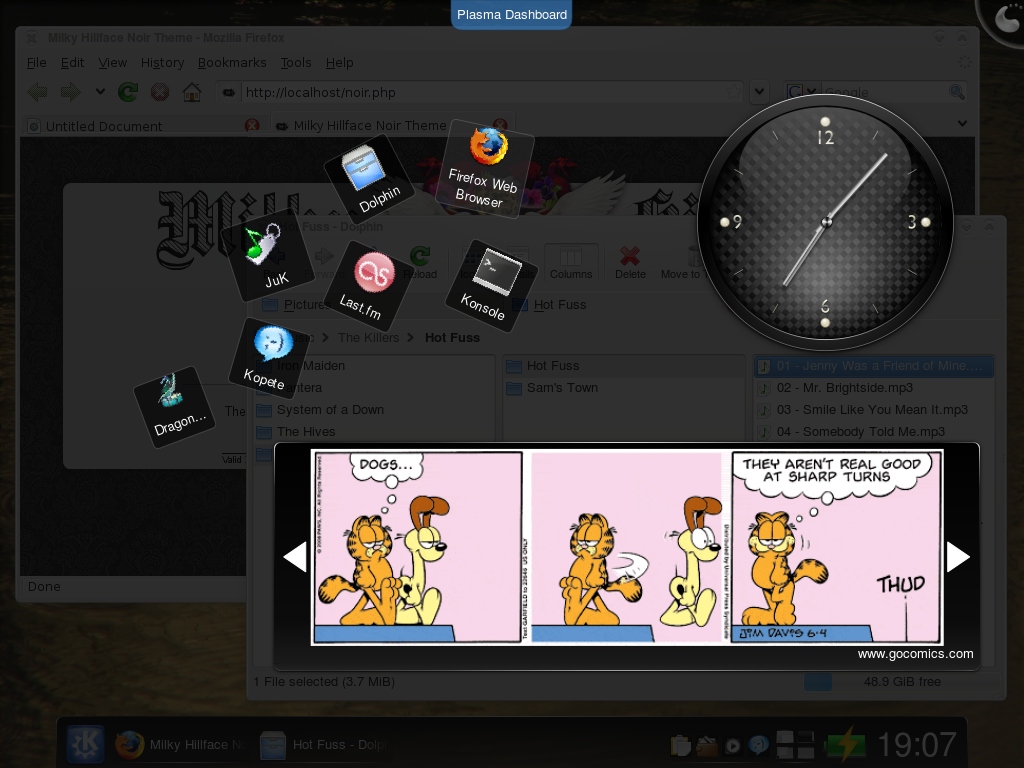Open the Firefox Web Browser widget
Image resolution: width=1024 pixels, height=768 pixels.
485,168
